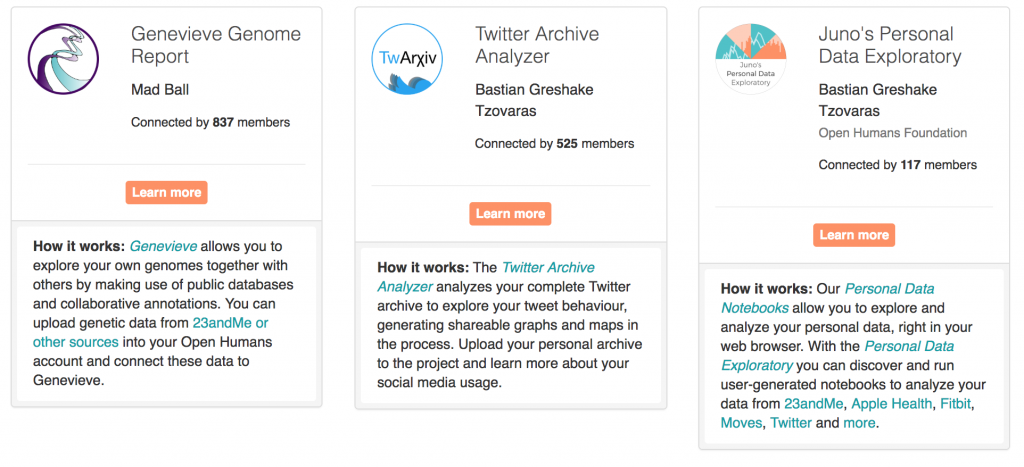This screenshot has height=467, width=1024.
Task: Follow the Personal Data Exploratory italic link
Action: pos(837,355)
